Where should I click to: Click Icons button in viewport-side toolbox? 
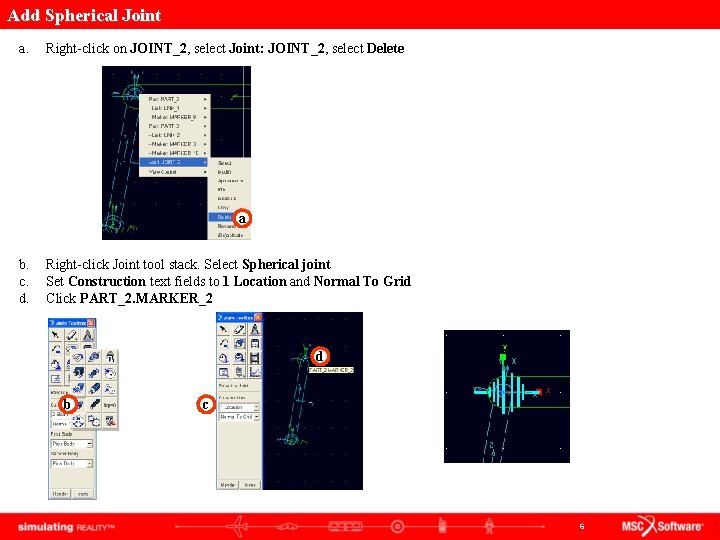250,484
